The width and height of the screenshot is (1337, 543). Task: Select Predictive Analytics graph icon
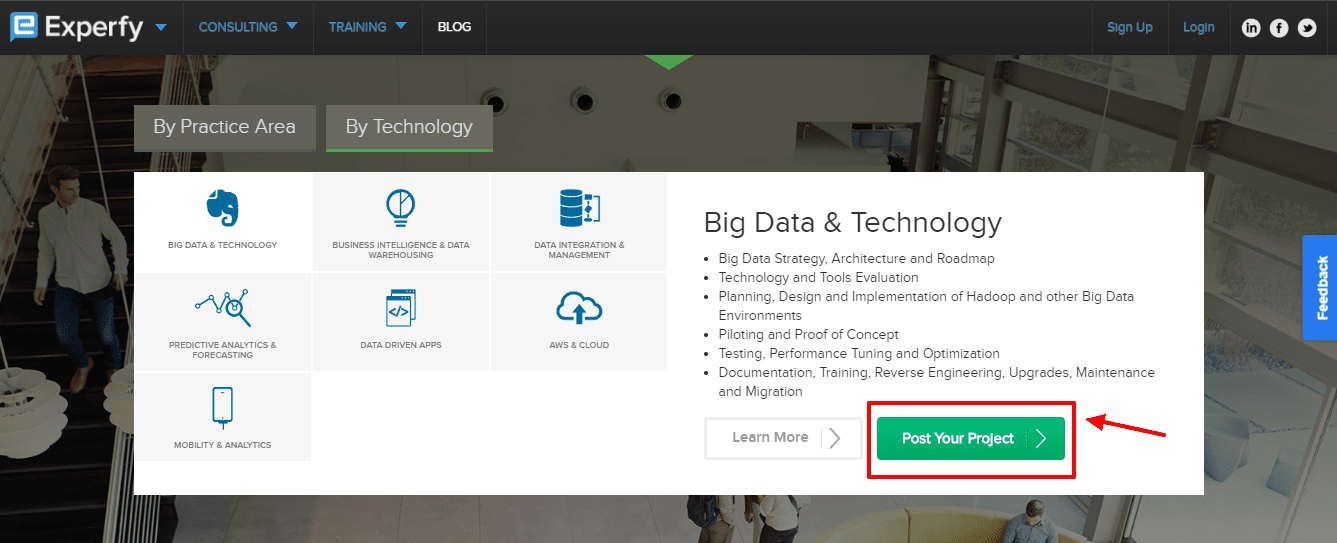(x=223, y=308)
